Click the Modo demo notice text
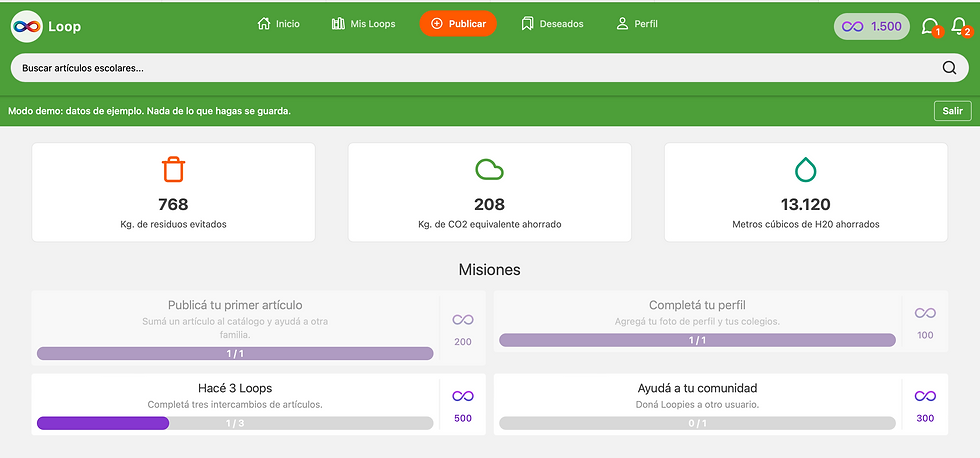 tap(149, 111)
